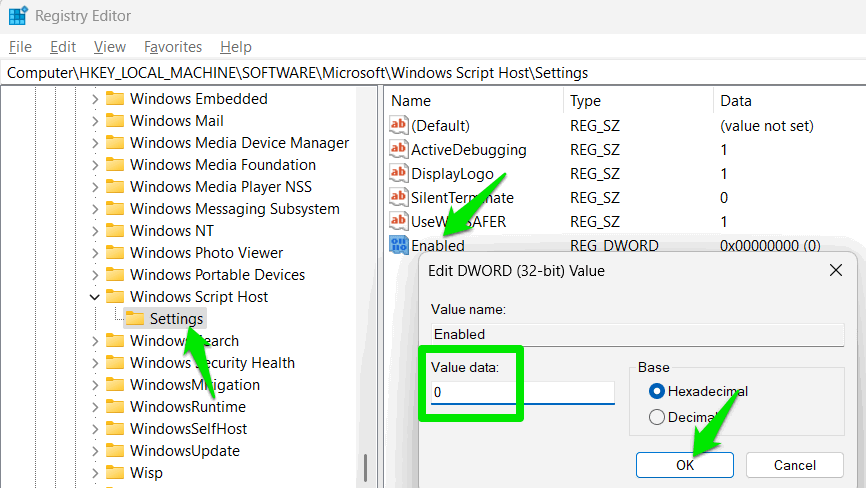This screenshot has height=488, width=866.
Task: Click the registry path address bar
Action: click(433, 73)
